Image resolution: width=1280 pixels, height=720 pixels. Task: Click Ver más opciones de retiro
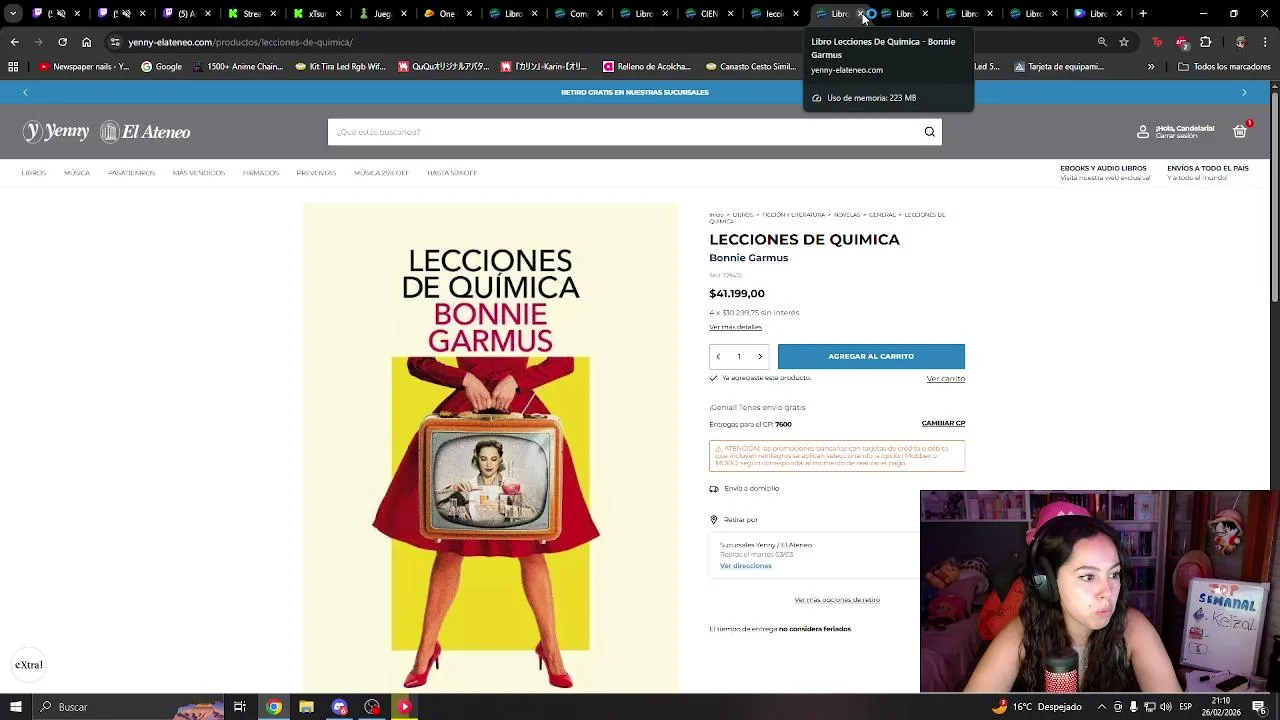[837, 600]
